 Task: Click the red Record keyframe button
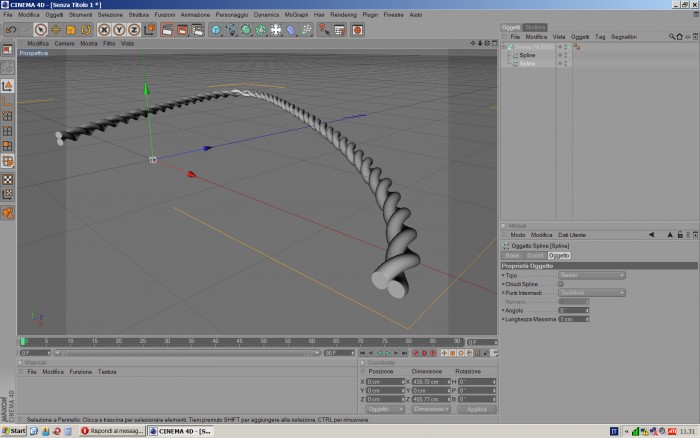click(416, 353)
